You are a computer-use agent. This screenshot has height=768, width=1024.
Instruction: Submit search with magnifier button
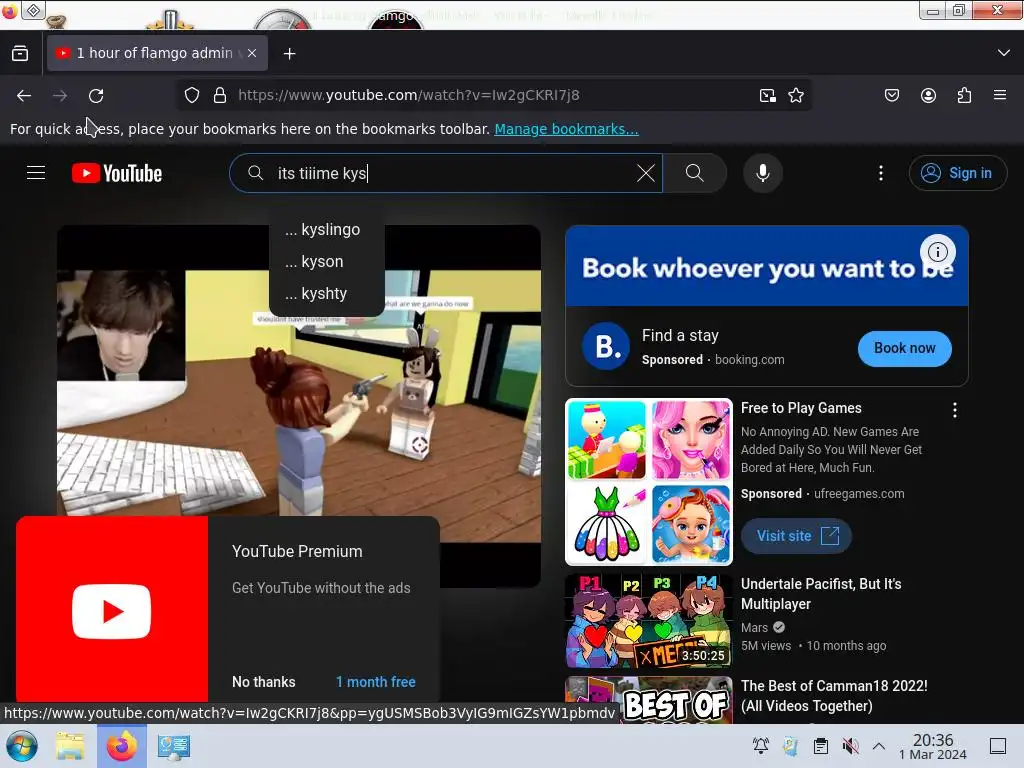coord(695,173)
